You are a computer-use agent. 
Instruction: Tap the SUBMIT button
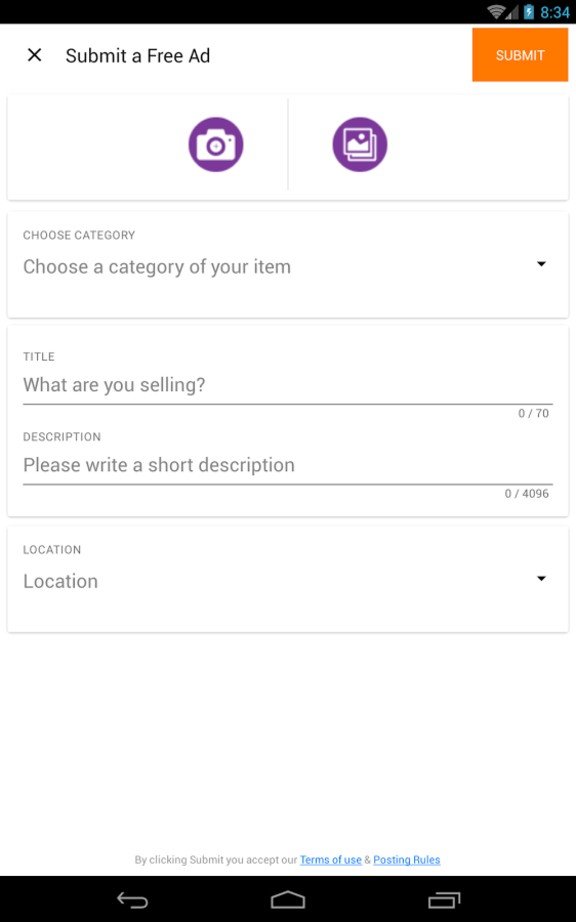tap(519, 55)
